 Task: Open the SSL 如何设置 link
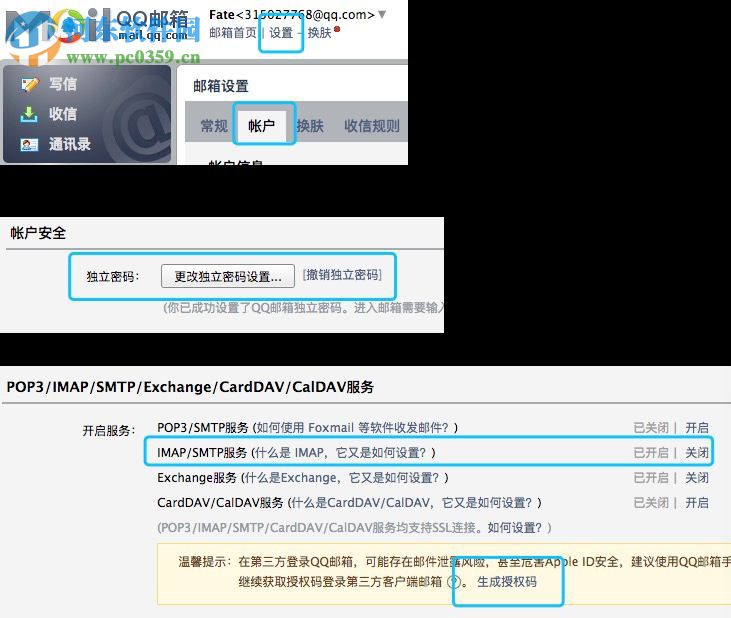515,528
